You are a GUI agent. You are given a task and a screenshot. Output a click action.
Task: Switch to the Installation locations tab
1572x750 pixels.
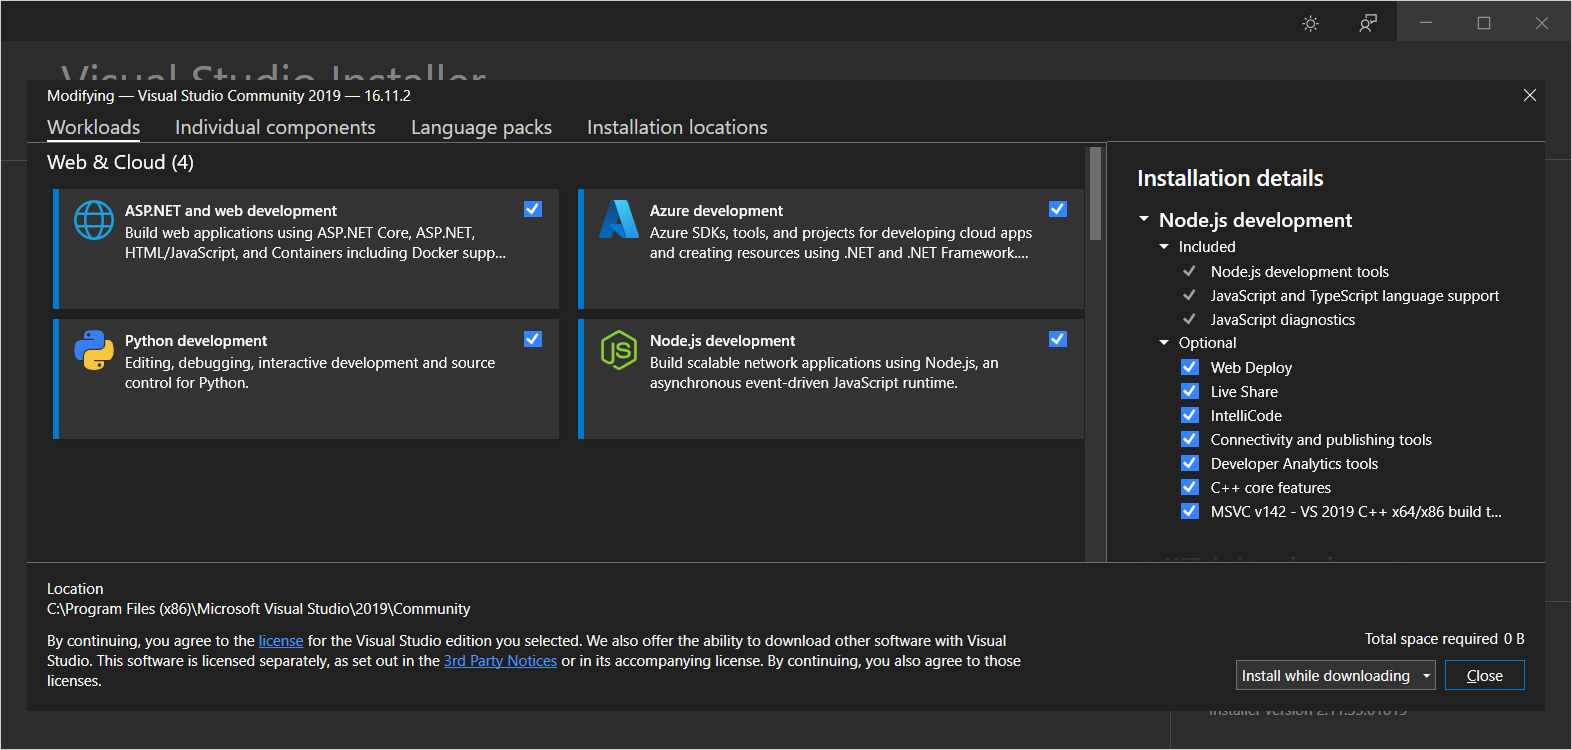click(677, 127)
